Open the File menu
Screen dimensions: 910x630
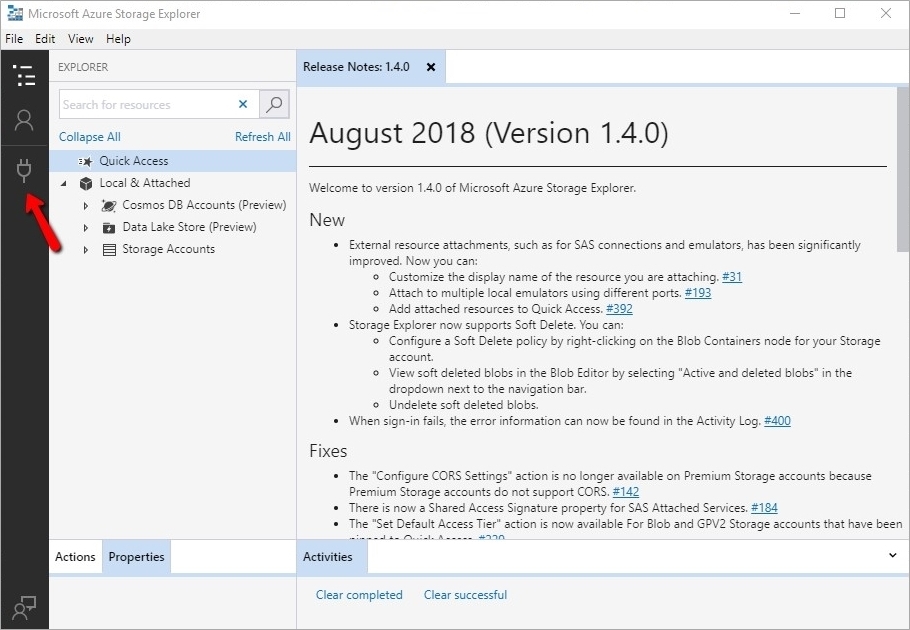[x=14, y=39]
